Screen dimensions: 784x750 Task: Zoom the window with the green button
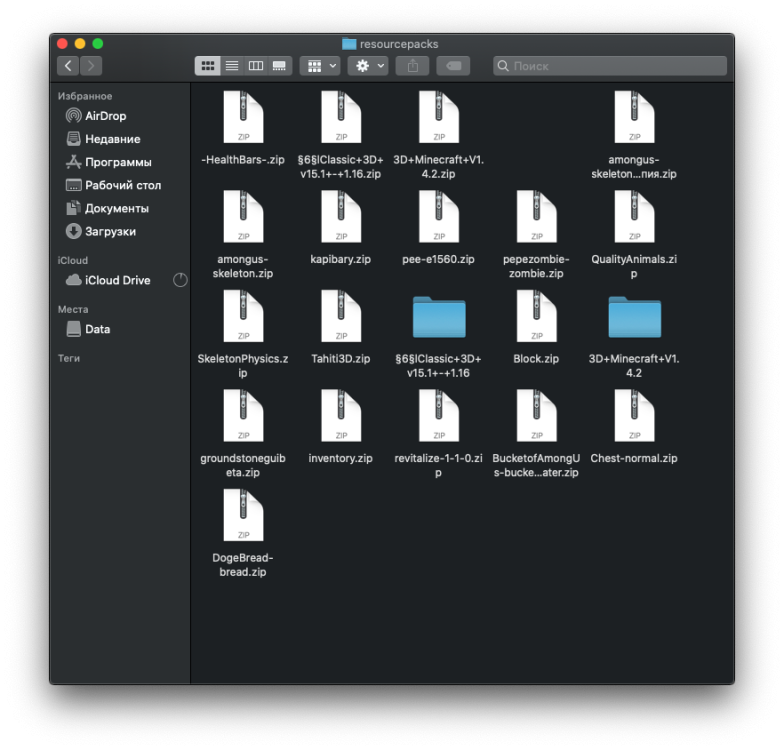(x=98, y=44)
